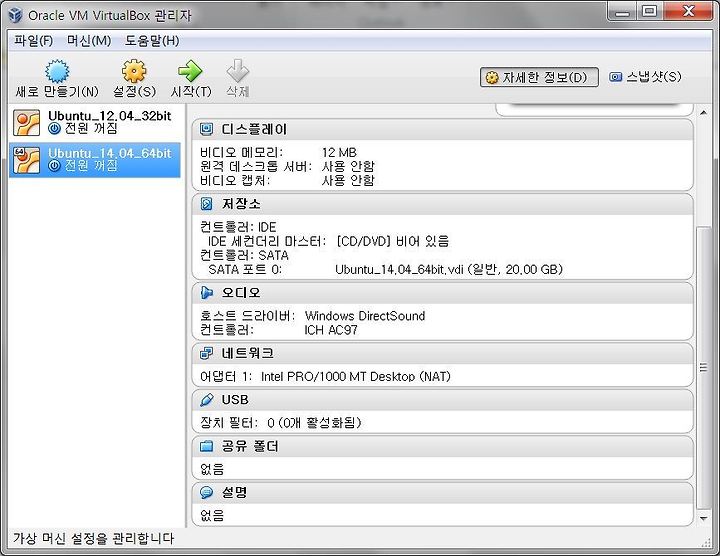
Task: Click power-off status icon under Ubuntu_14.04_64bit
Action: (x=54, y=166)
